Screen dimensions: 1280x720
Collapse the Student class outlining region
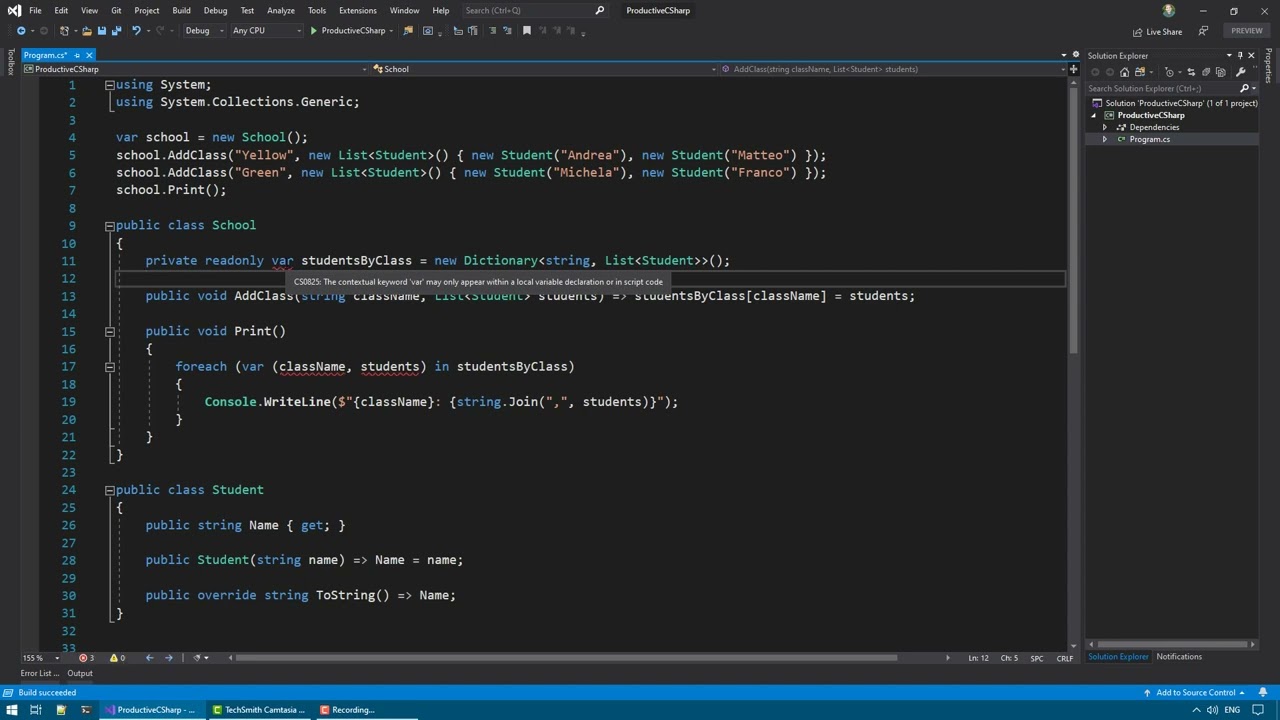point(110,490)
